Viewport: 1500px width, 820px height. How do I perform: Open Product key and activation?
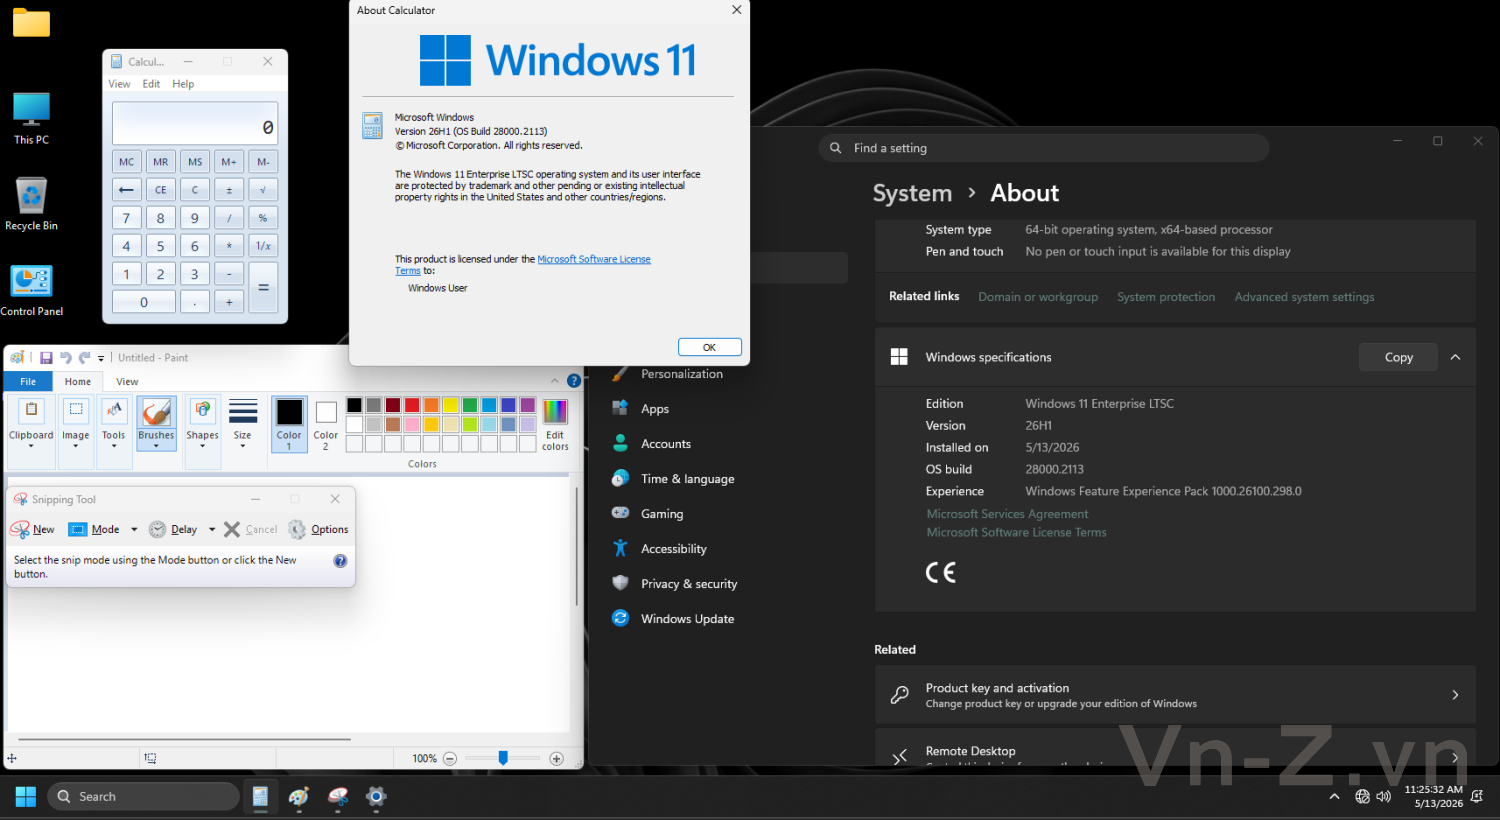[1175, 695]
